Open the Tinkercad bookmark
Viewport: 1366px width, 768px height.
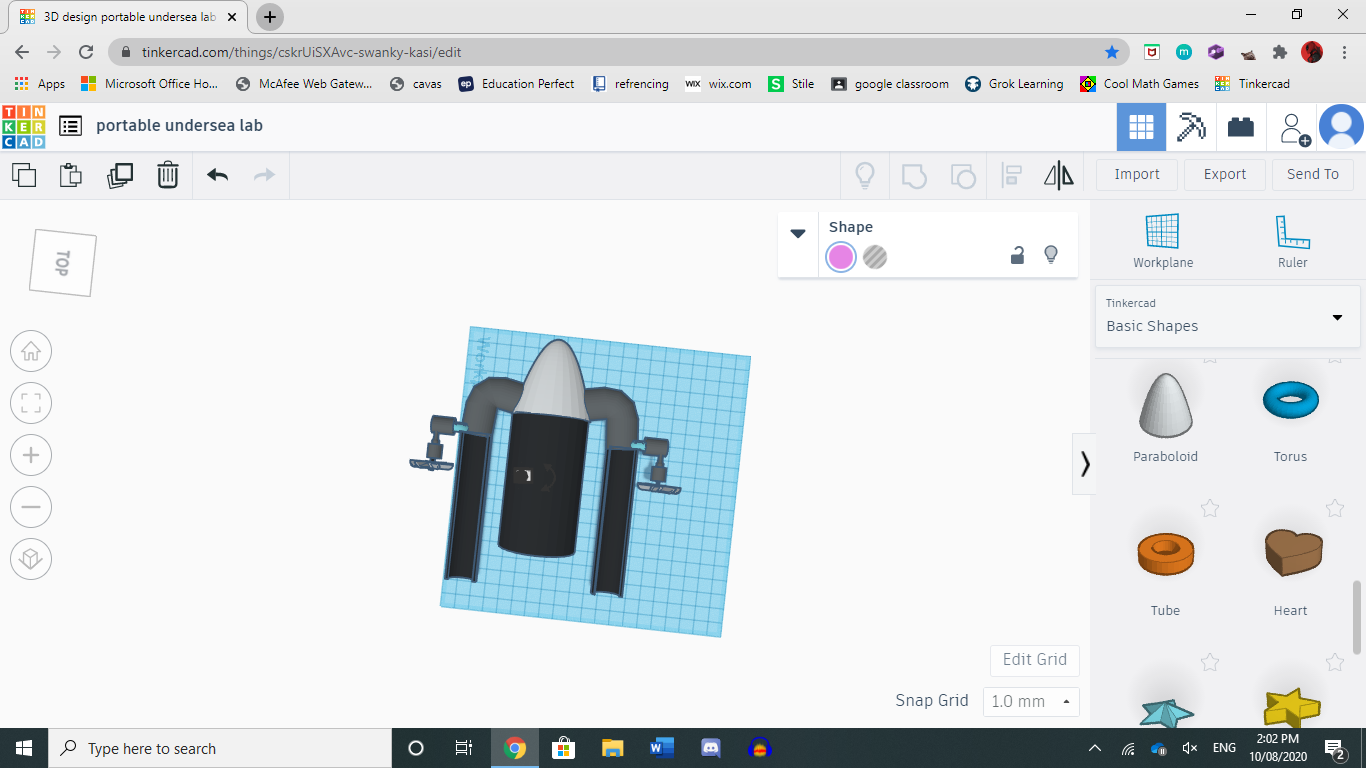(x=1253, y=84)
